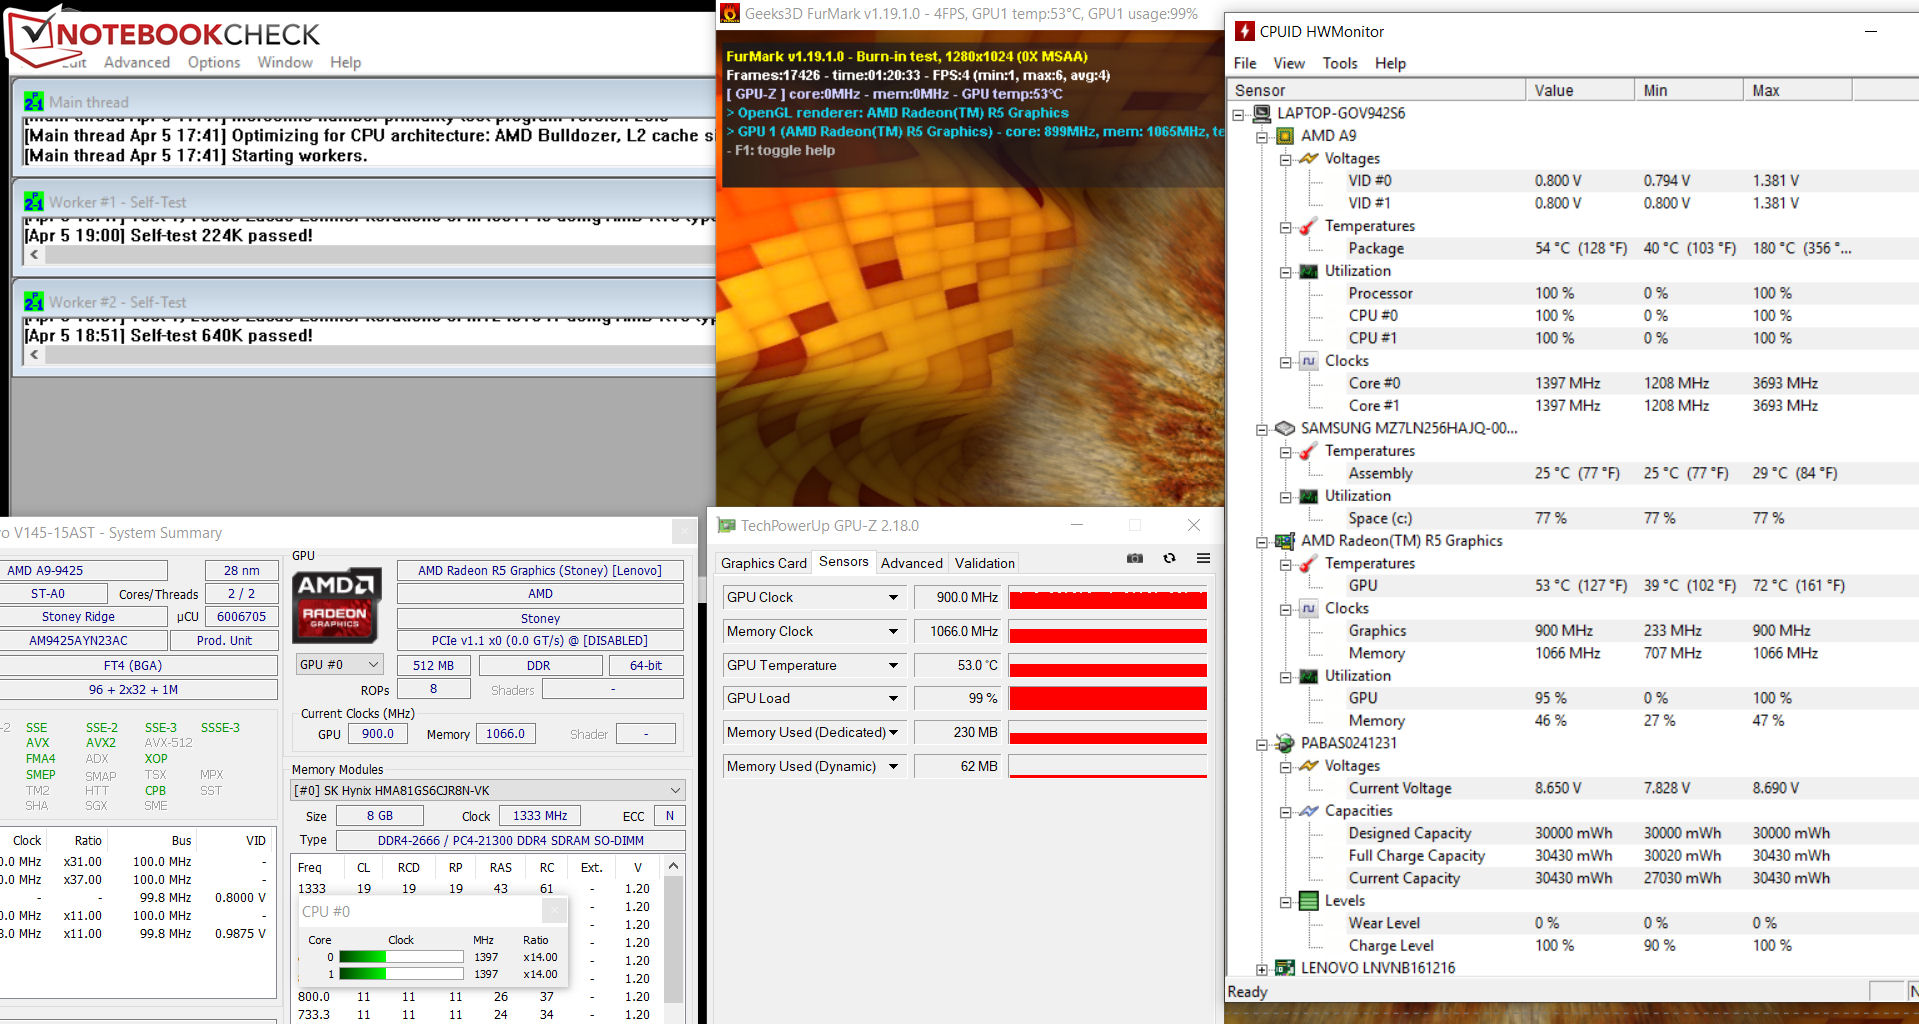Click the PABAS0241231 battery icon
Screen dimensions: 1919x1024
click(x=1285, y=743)
